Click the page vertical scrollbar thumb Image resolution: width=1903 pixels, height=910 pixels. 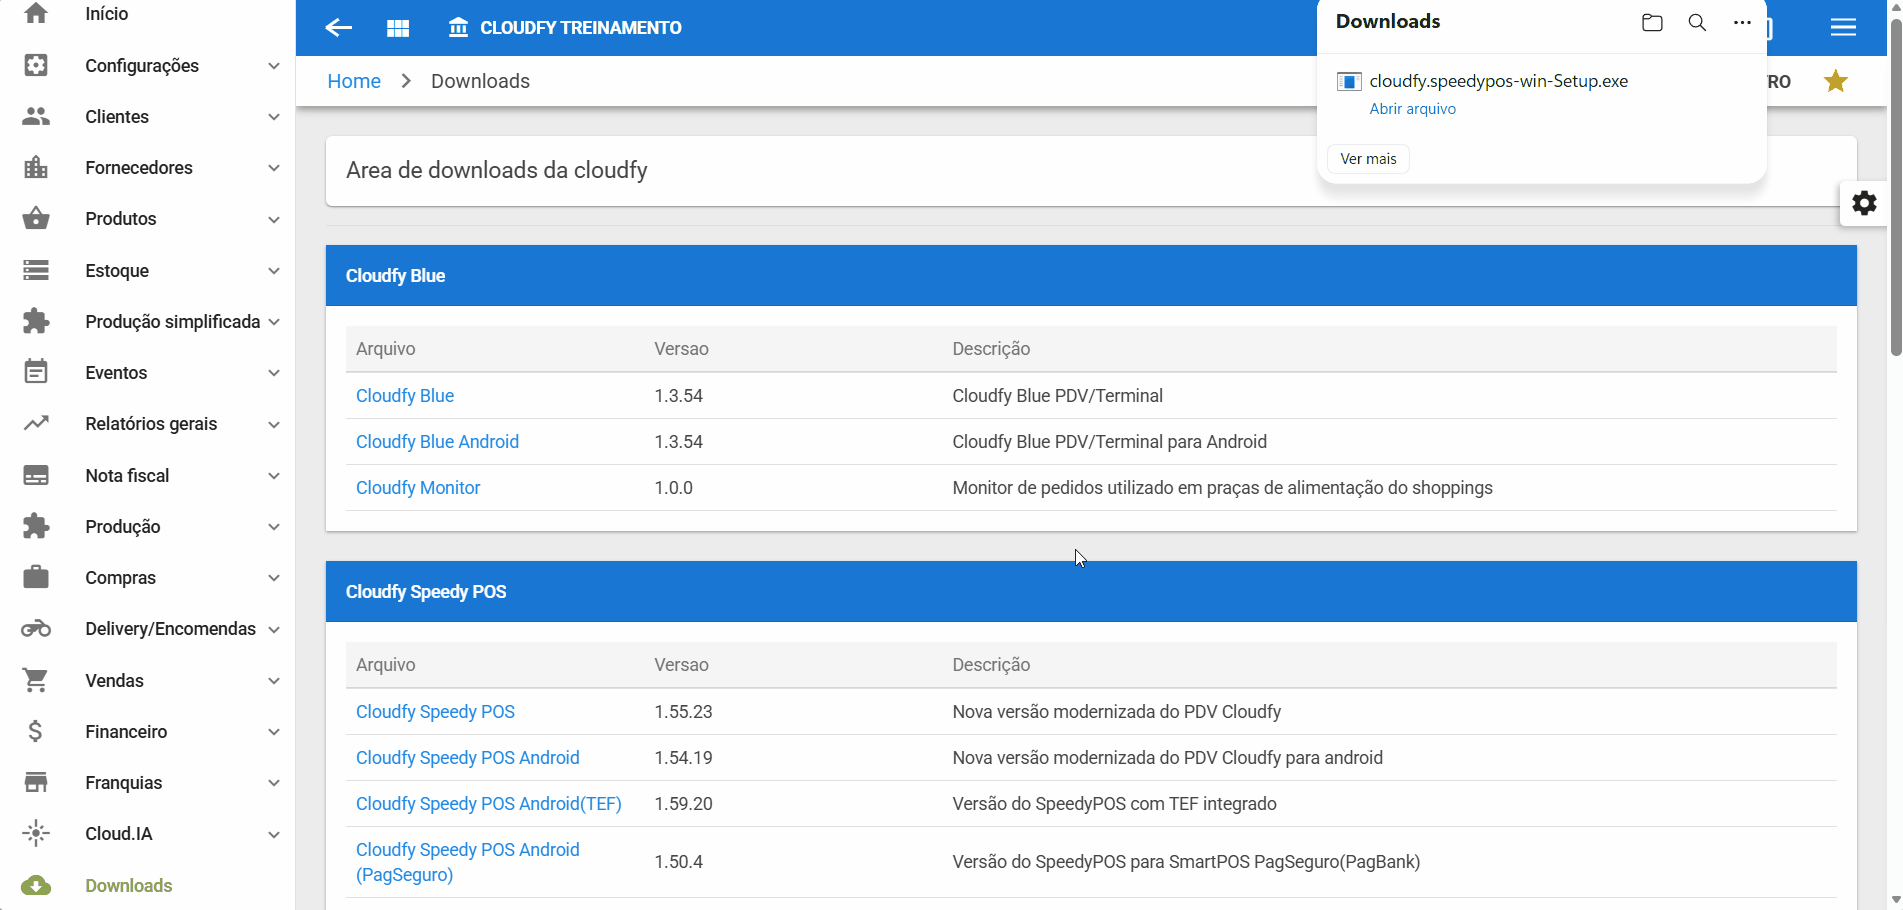1895,187
